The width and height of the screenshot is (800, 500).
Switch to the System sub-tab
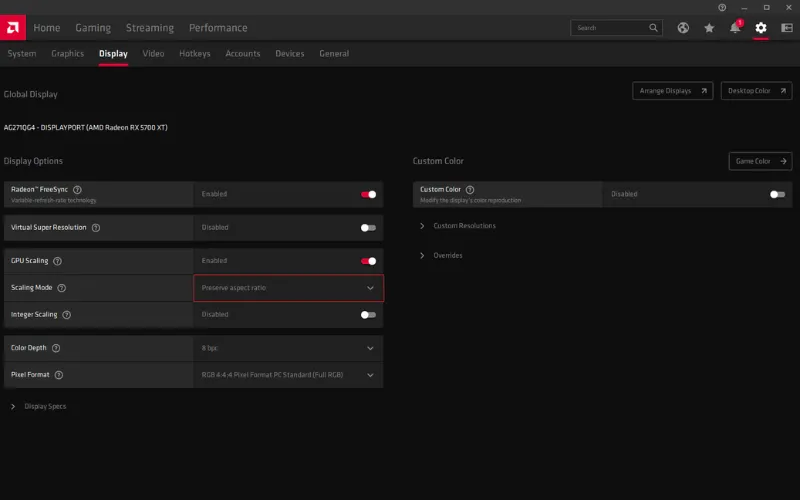tap(22, 54)
